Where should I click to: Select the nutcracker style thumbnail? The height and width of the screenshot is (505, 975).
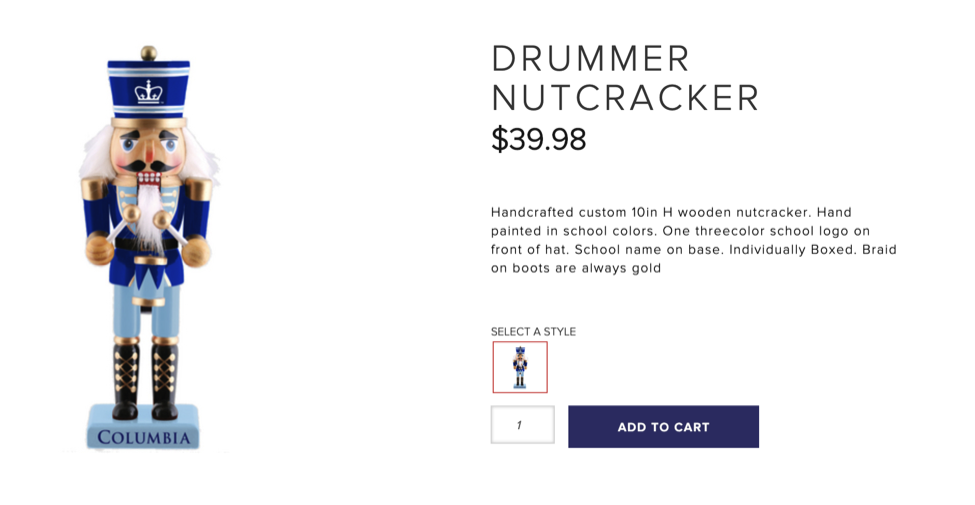click(520, 367)
